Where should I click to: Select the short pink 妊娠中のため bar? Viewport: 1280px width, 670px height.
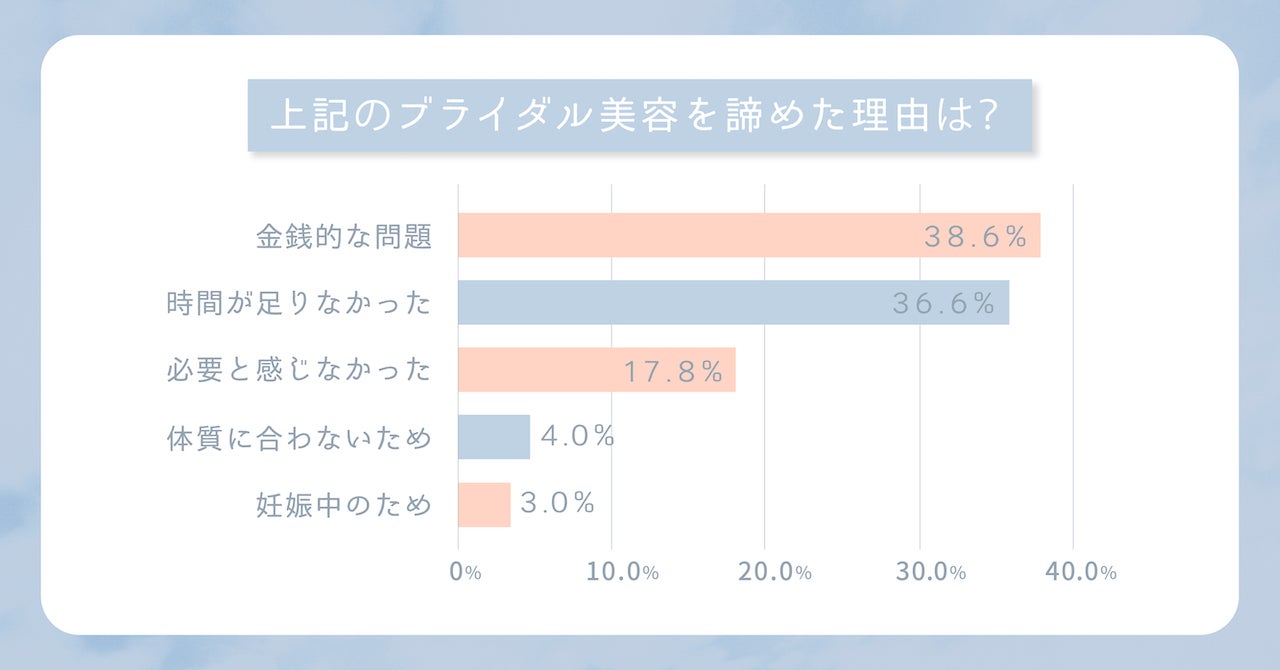coord(484,504)
